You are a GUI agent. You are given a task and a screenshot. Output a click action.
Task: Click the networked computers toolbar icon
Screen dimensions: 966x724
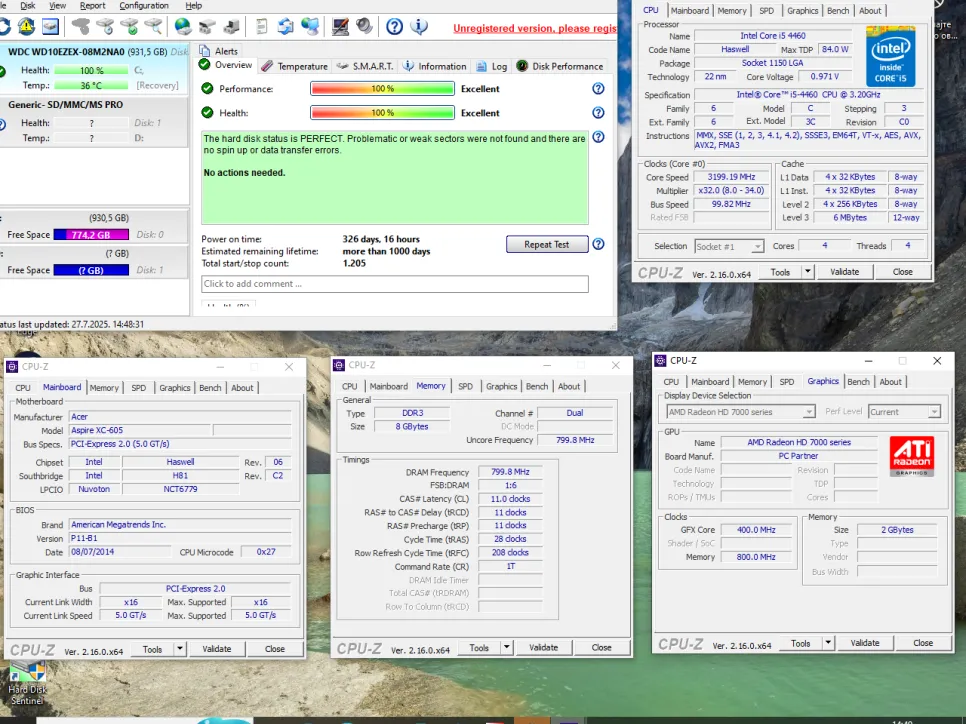[310, 26]
